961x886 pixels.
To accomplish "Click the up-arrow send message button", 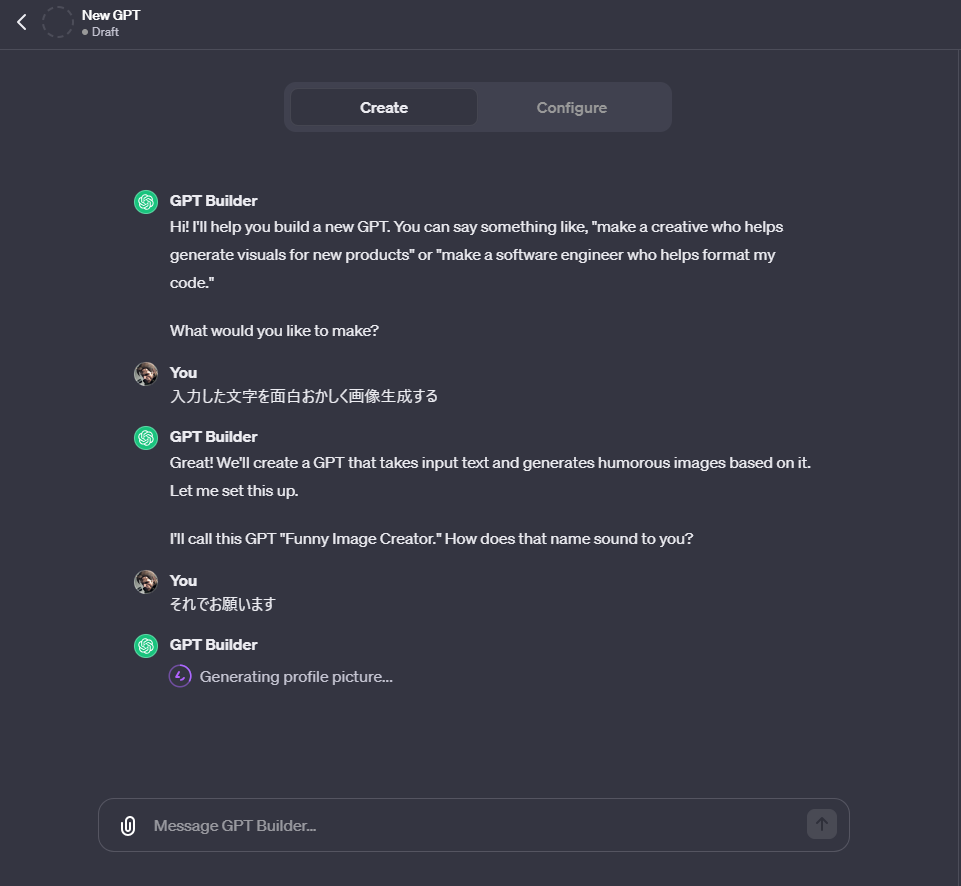I will pyautogui.click(x=822, y=824).
